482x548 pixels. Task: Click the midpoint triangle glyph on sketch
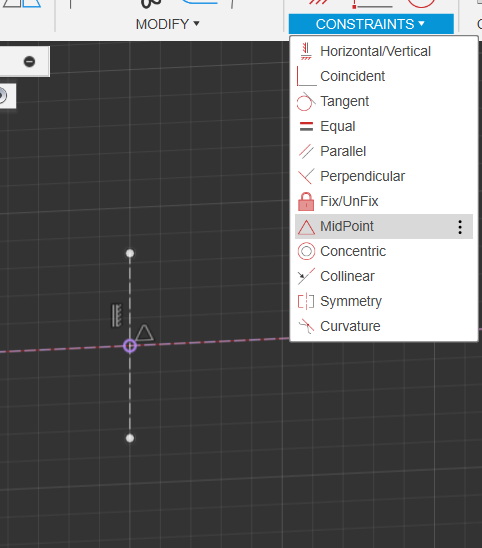(144, 333)
